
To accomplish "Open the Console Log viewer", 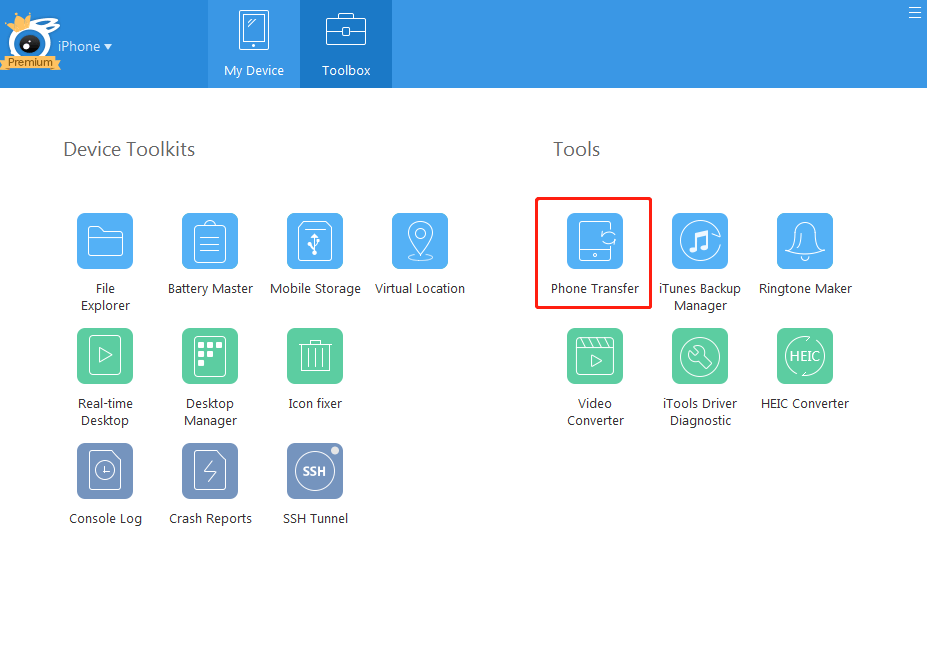I will (105, 471).
